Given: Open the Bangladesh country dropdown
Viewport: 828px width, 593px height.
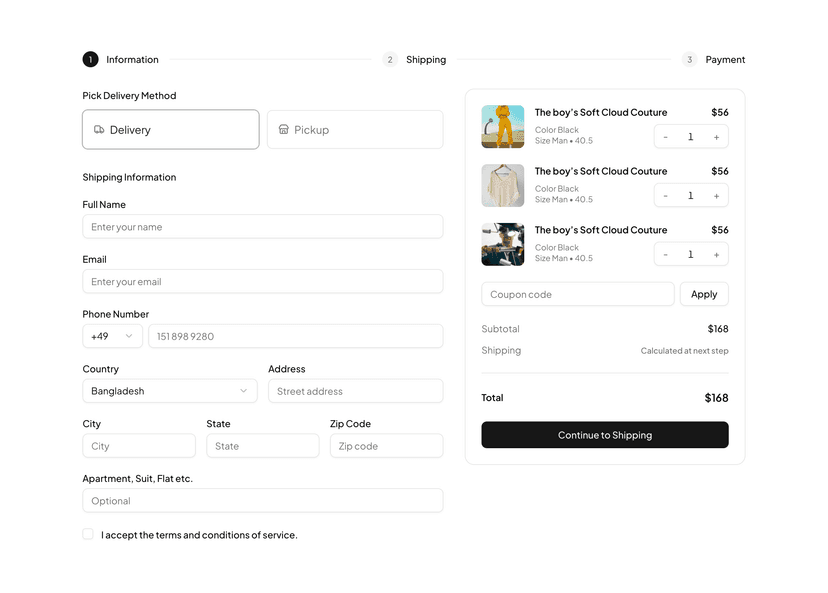Looking at the screenshot, I should click(x=169, y=391).
